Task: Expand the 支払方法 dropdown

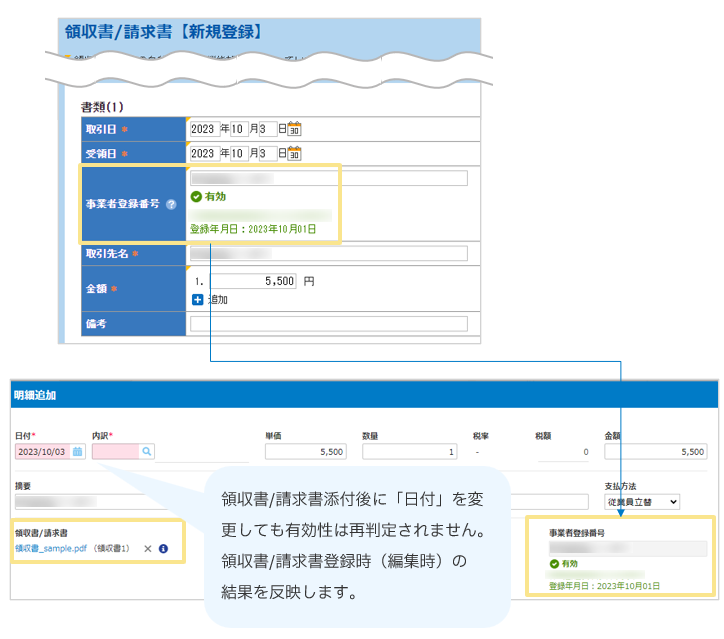Action: click(x=641, y=501)
